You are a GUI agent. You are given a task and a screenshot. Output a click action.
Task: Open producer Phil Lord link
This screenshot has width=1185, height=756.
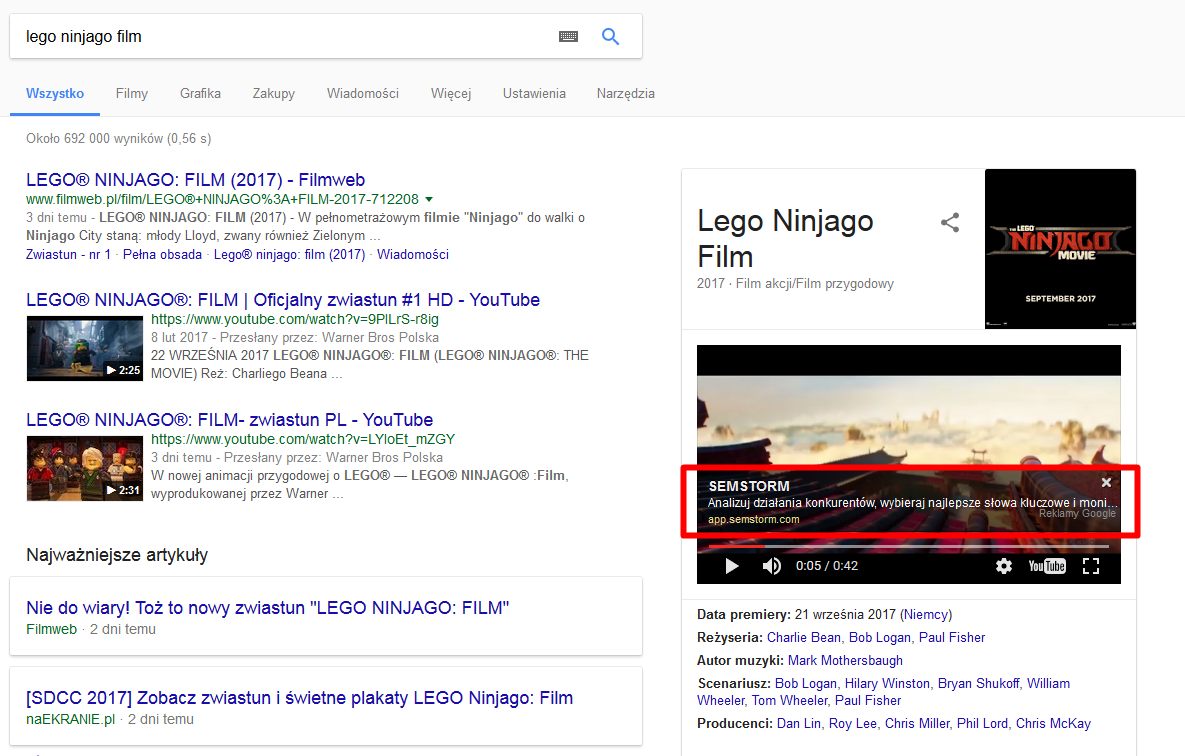(x=982, y=723)
